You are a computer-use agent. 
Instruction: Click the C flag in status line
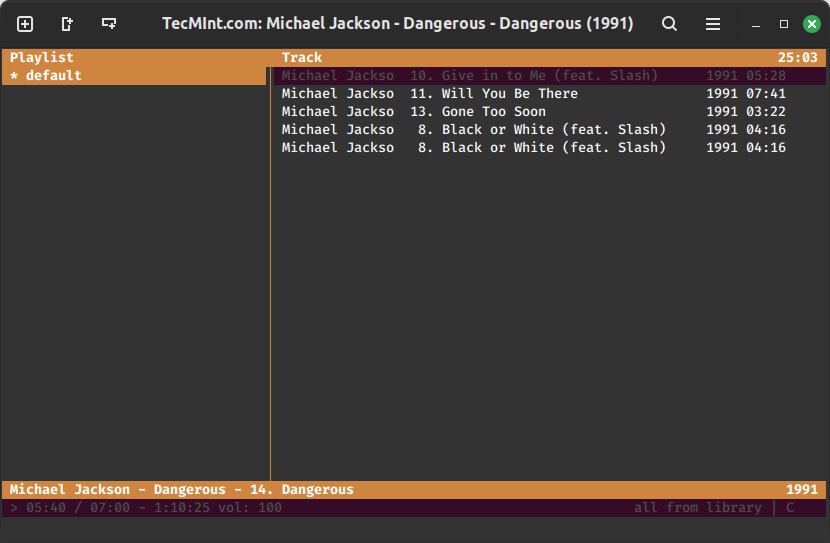coord(790,508)
